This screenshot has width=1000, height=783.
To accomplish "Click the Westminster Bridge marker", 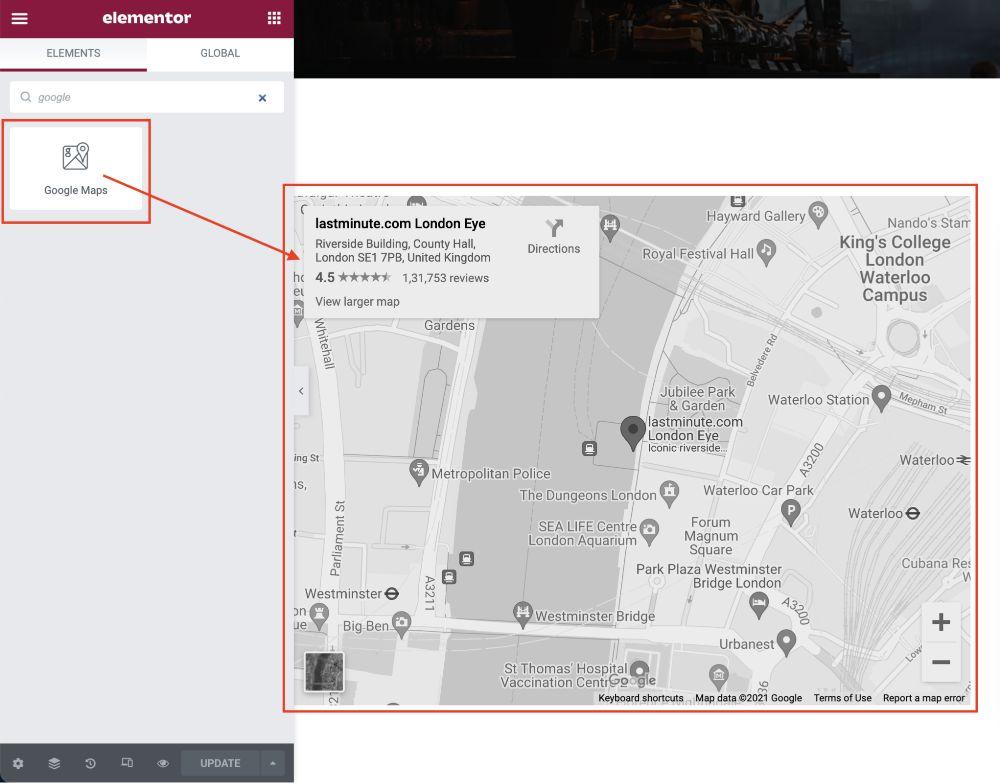I will coord(523,615).
